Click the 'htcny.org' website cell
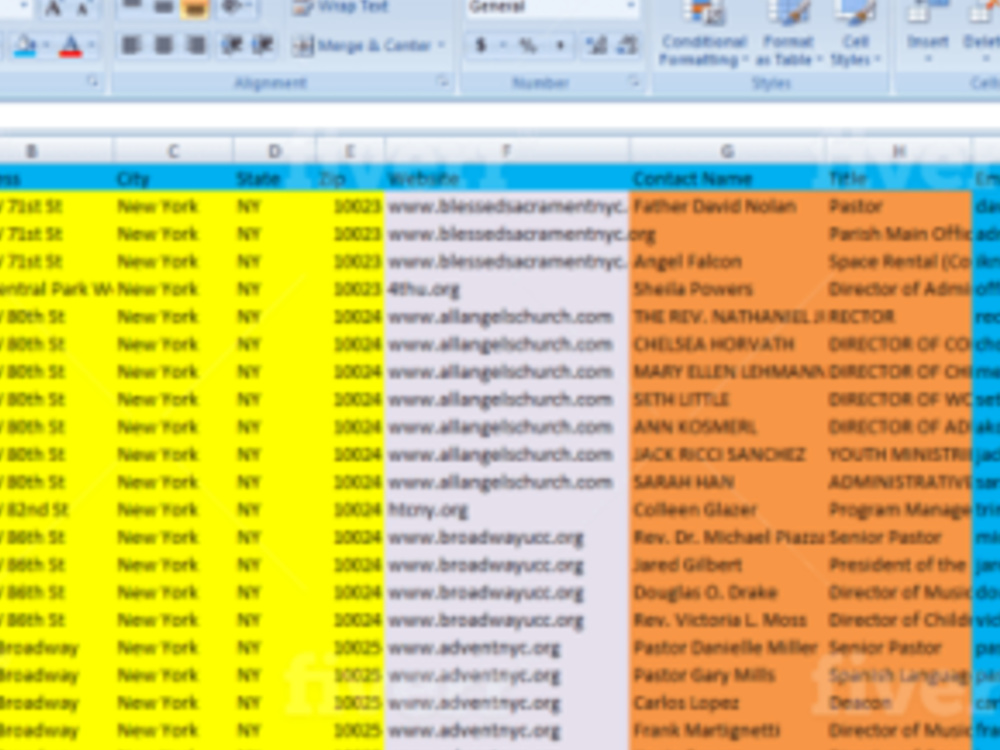1000x750 pixels. (506, 510)
